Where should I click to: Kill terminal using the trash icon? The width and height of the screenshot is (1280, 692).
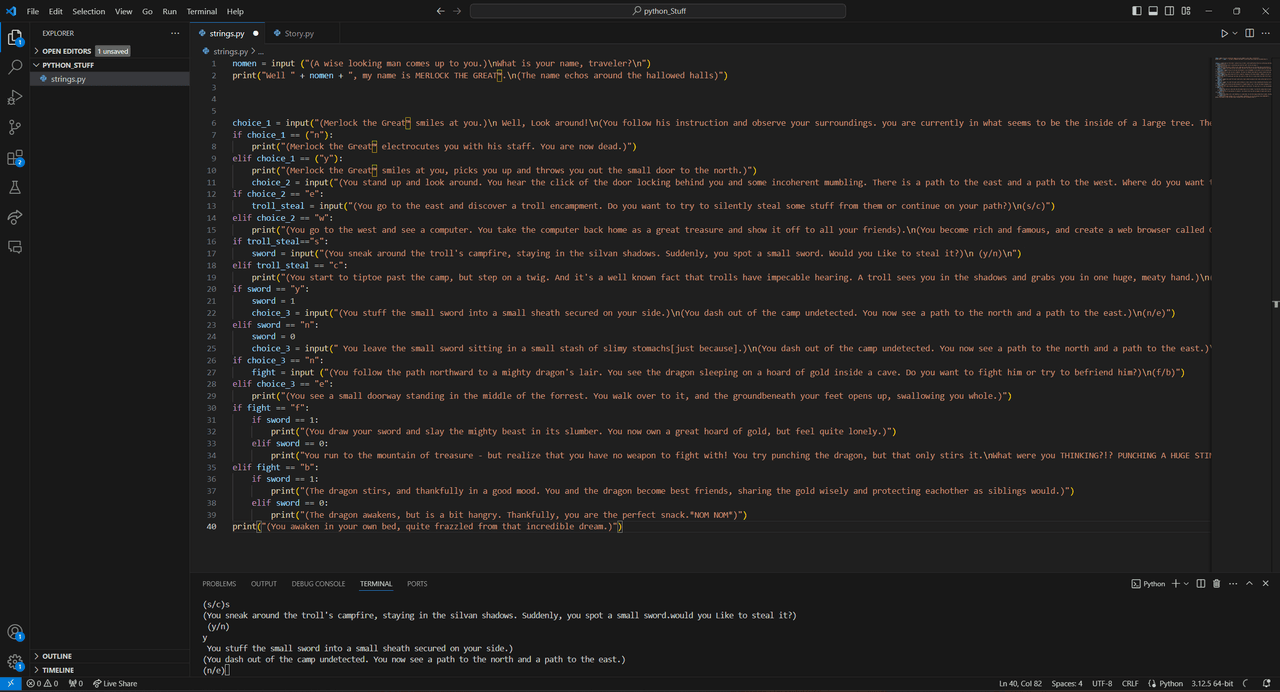click(x=1216, y=584)
